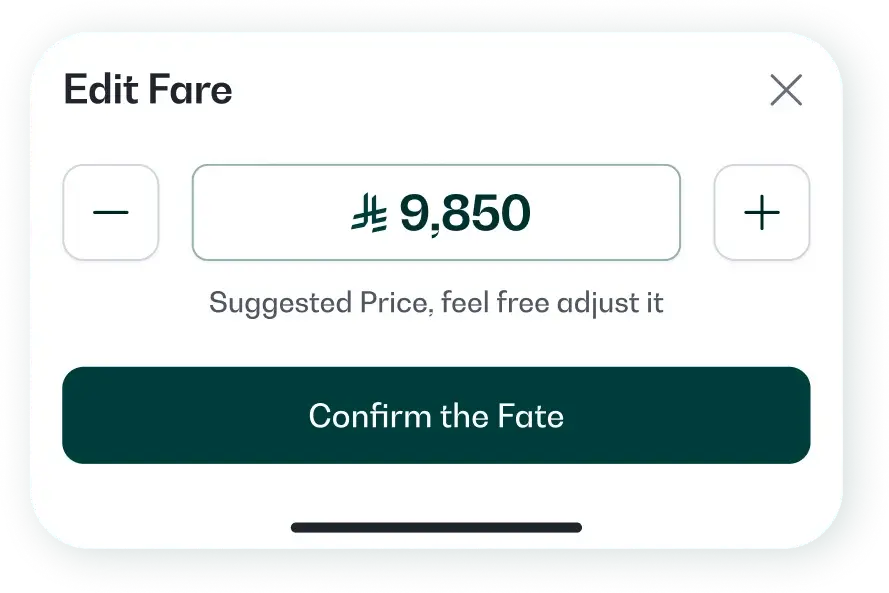Tap the plus icon to raise price

tap(761, 212)
